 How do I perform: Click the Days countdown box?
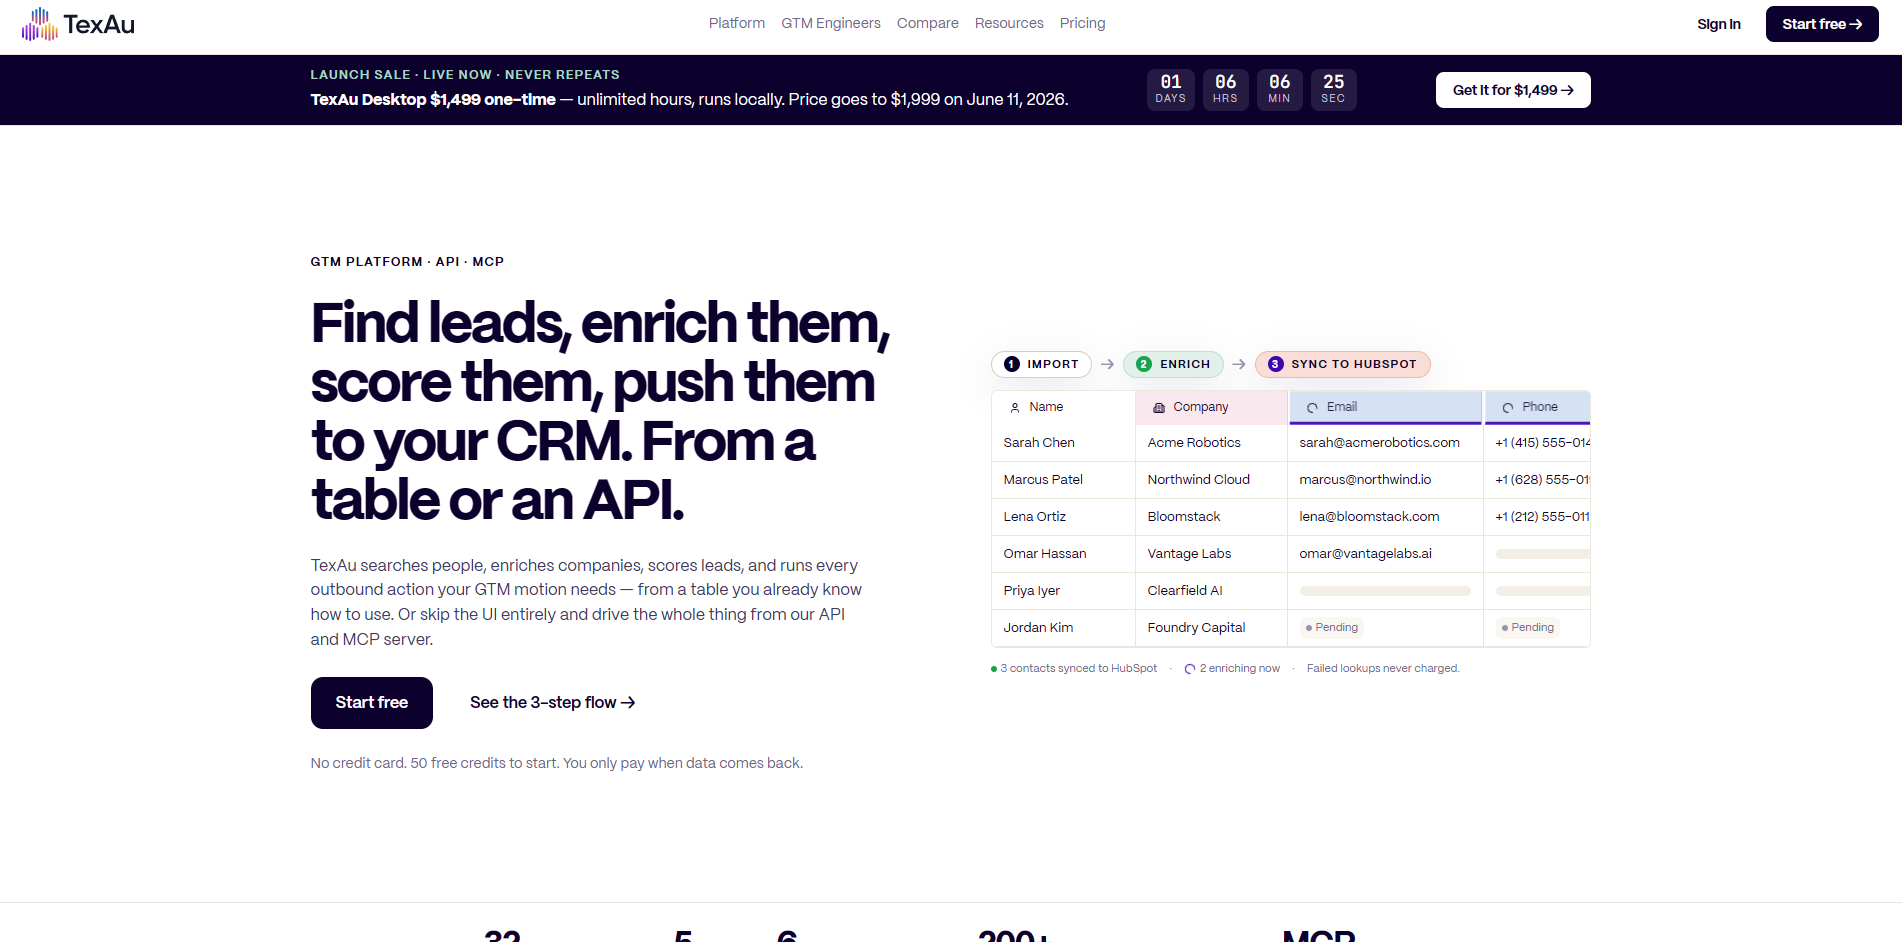point(1171,89)
